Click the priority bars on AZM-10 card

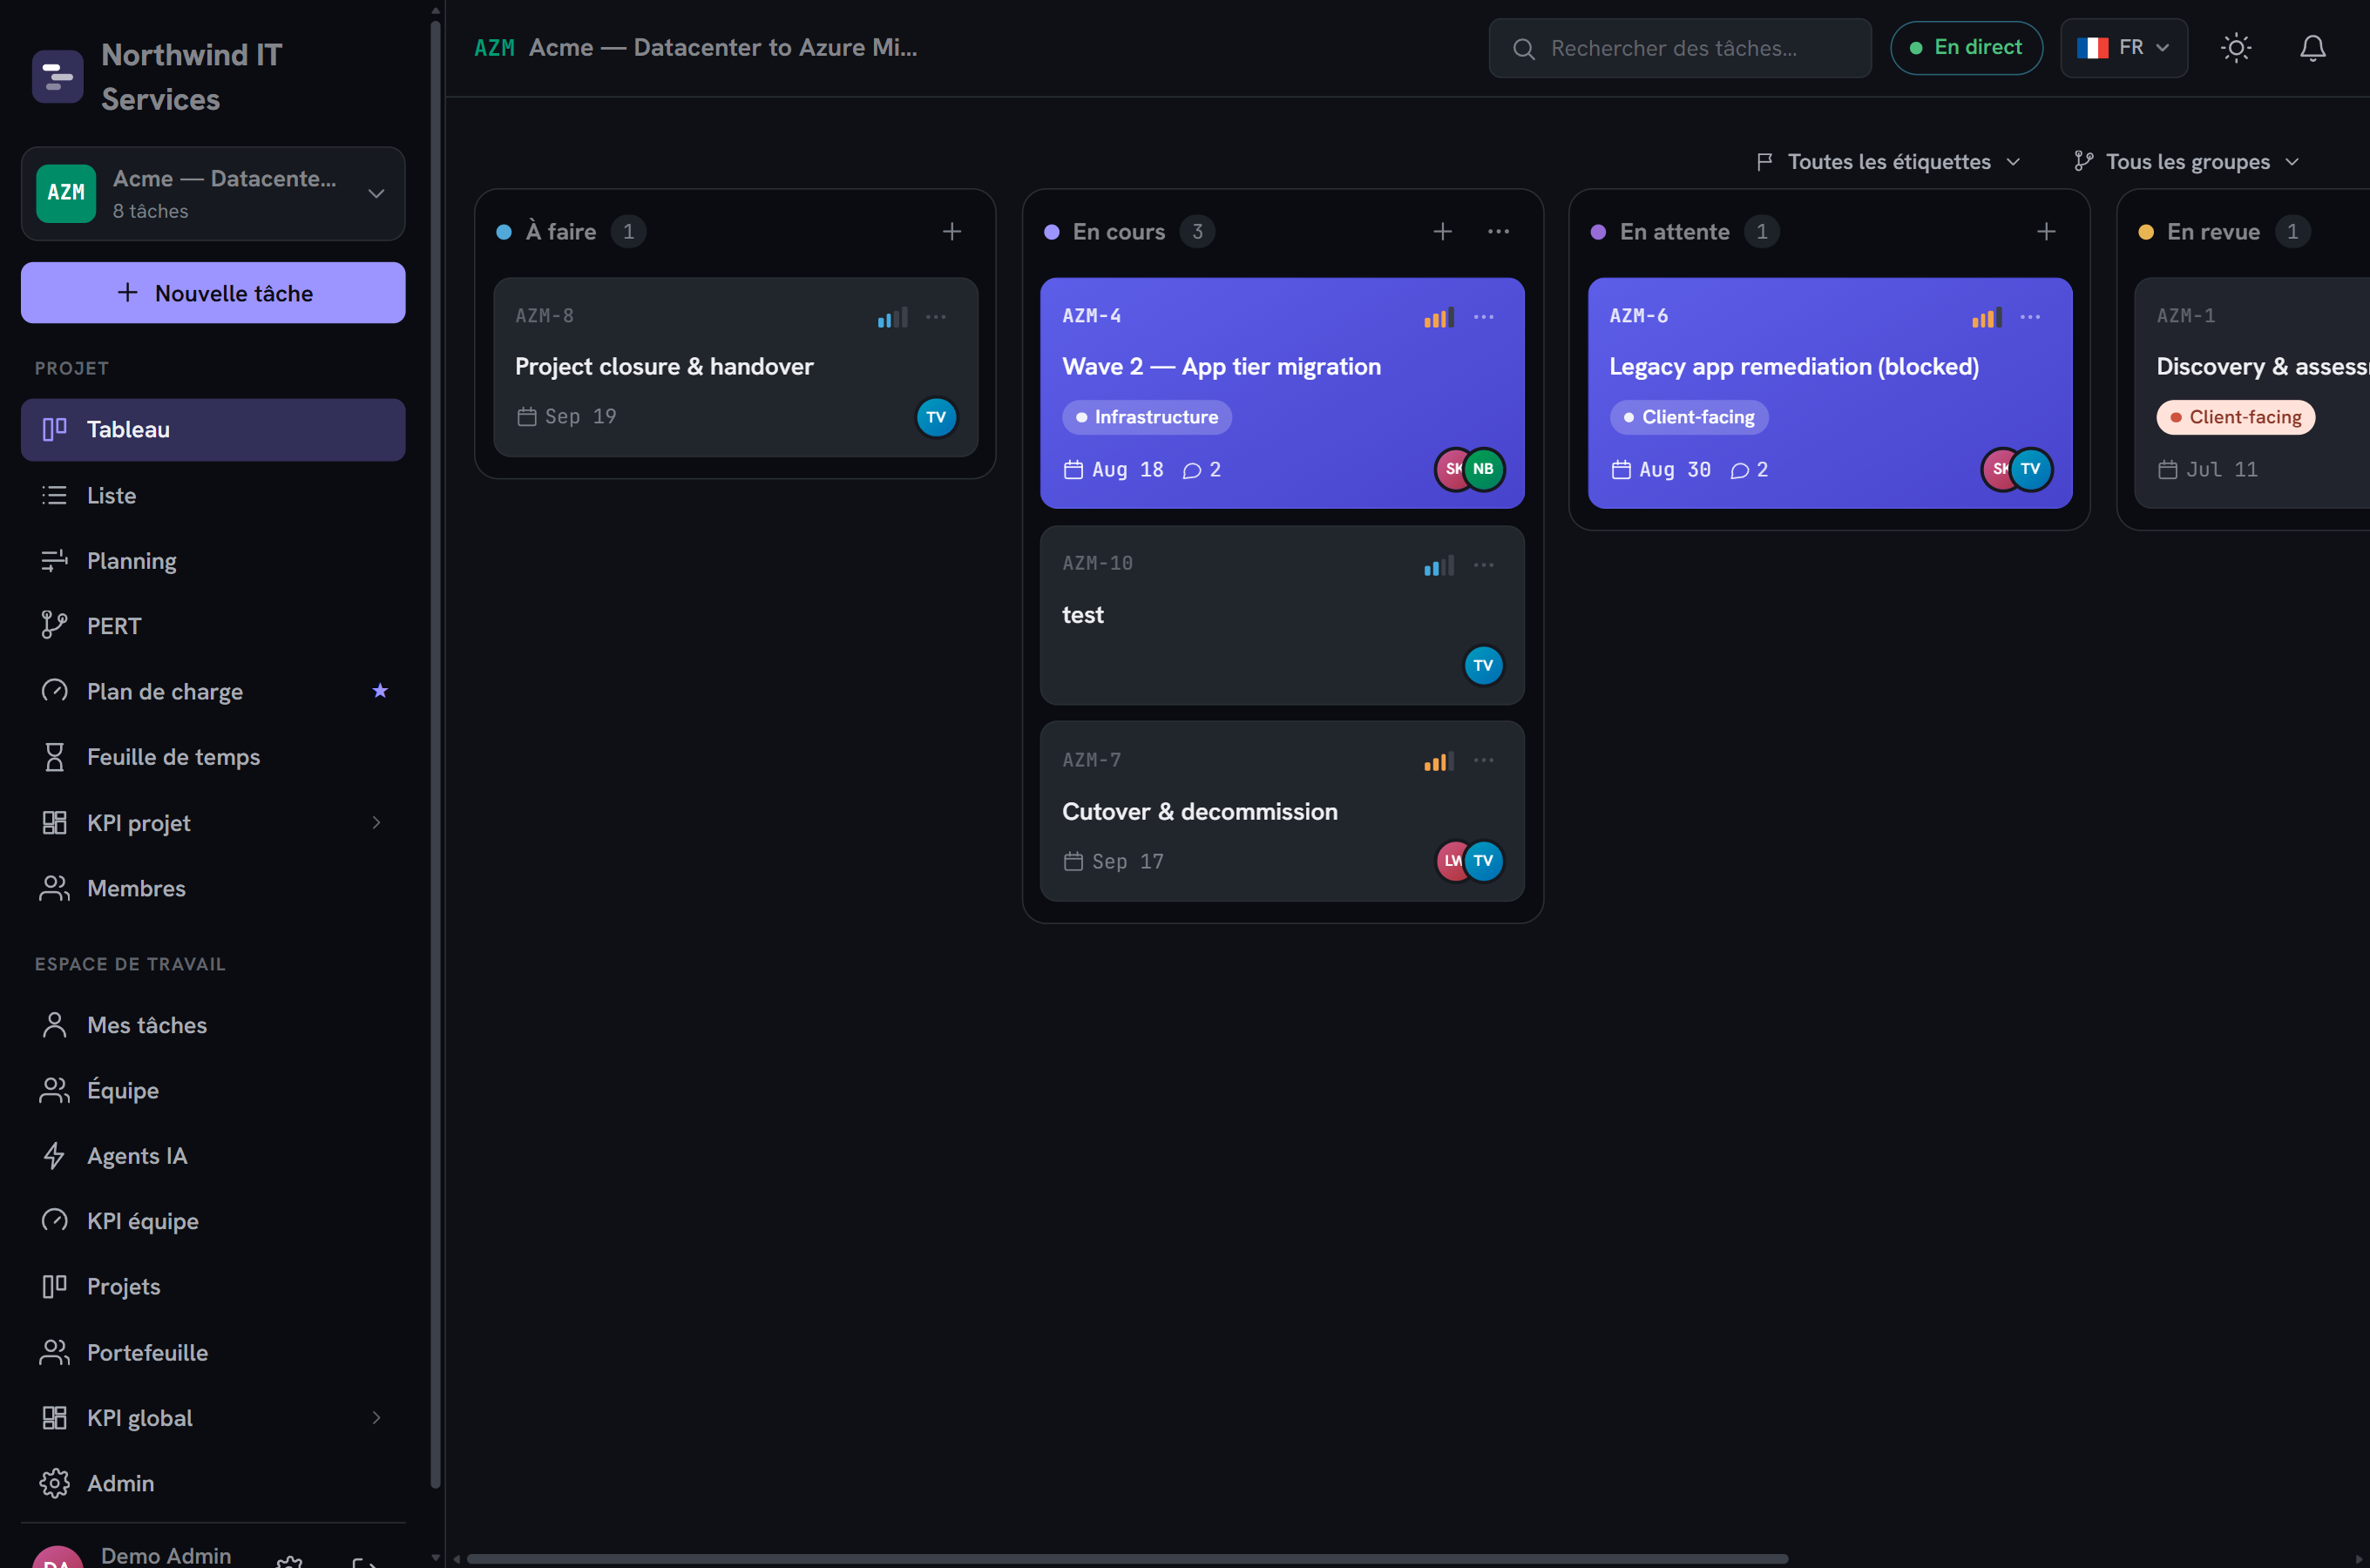1439,566
